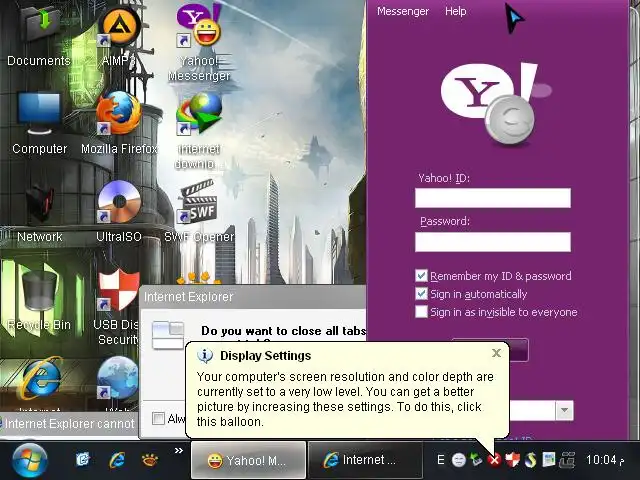
Task: Click the E language indicator in tray
Action: (440, 460)
